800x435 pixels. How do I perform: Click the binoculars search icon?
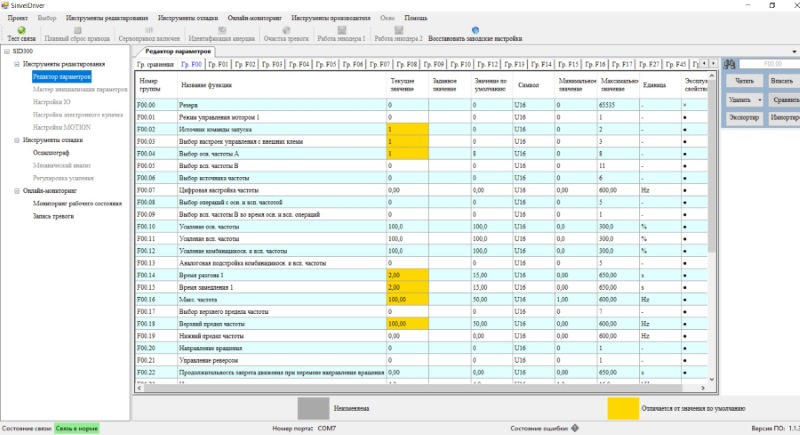pos(729,64)
